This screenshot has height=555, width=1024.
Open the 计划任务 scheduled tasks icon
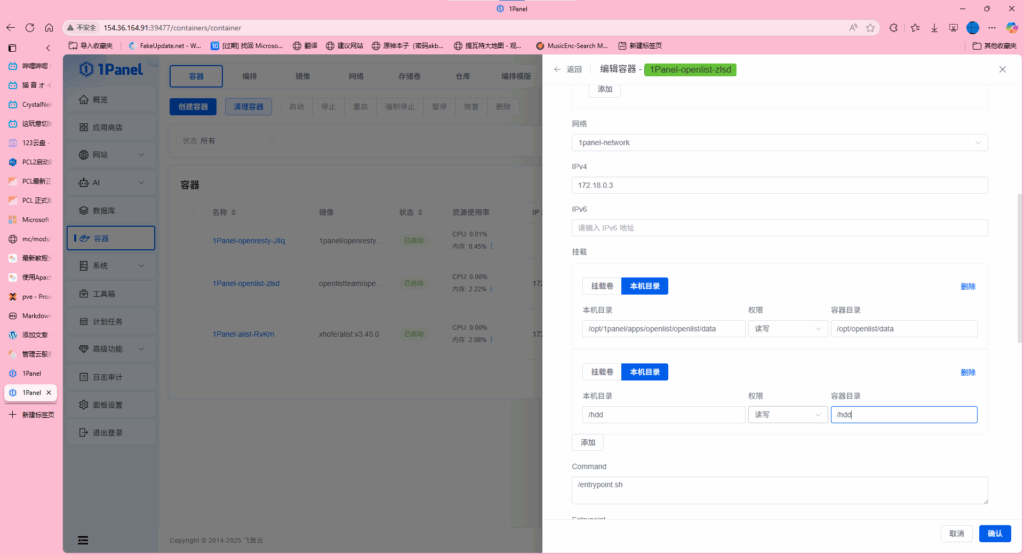click(84, 321)
